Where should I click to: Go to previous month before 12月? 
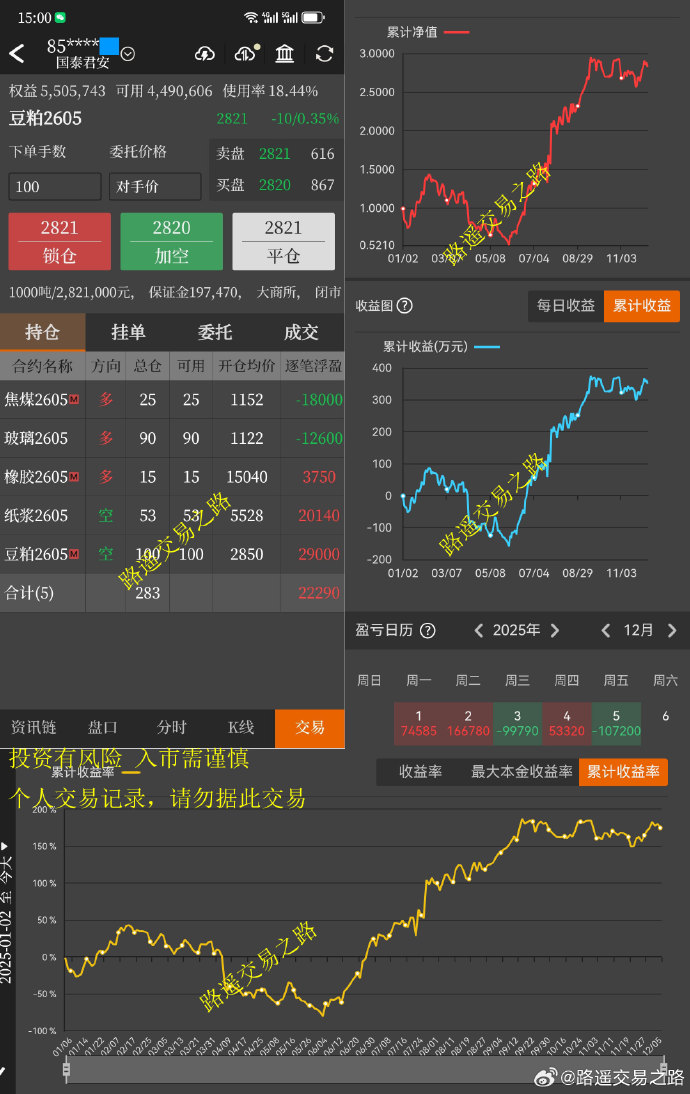coord(606,631)
